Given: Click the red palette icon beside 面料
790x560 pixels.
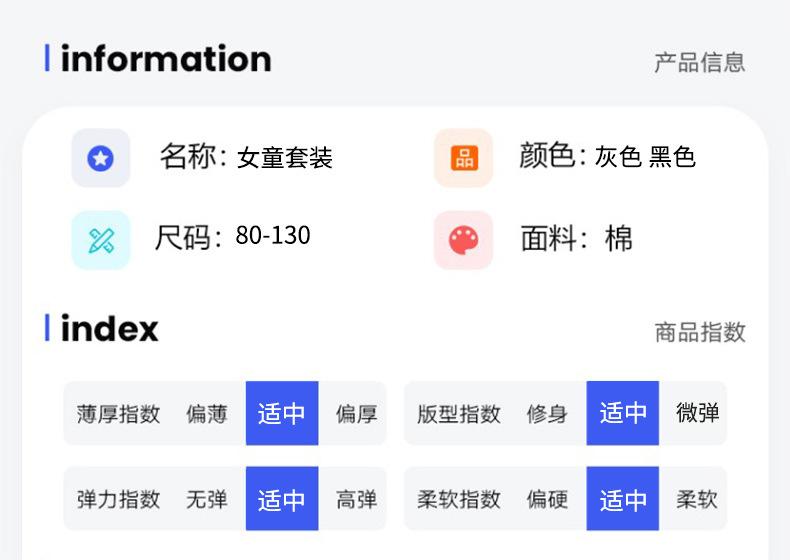Looking at the screenshot, I should tap(463, 240).
